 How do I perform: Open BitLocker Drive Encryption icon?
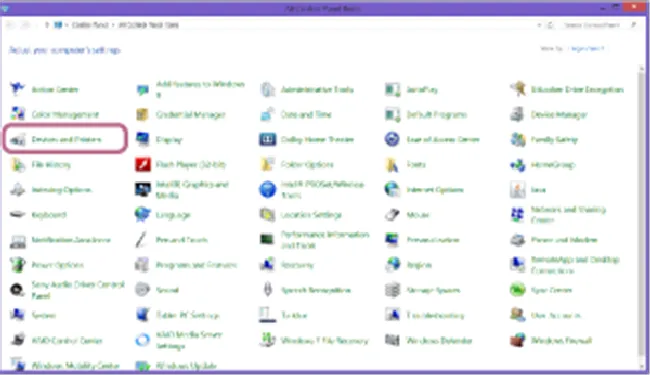pos(517,89)
